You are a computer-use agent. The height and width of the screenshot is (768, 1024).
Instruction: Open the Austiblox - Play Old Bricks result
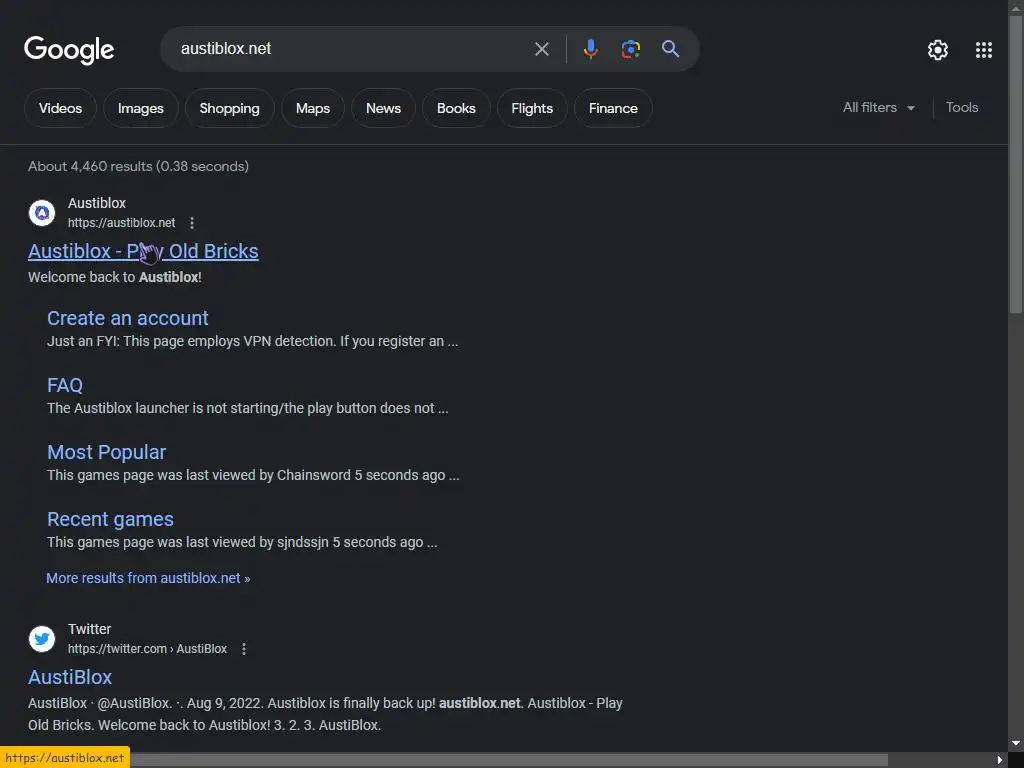[x=143, y=251]
